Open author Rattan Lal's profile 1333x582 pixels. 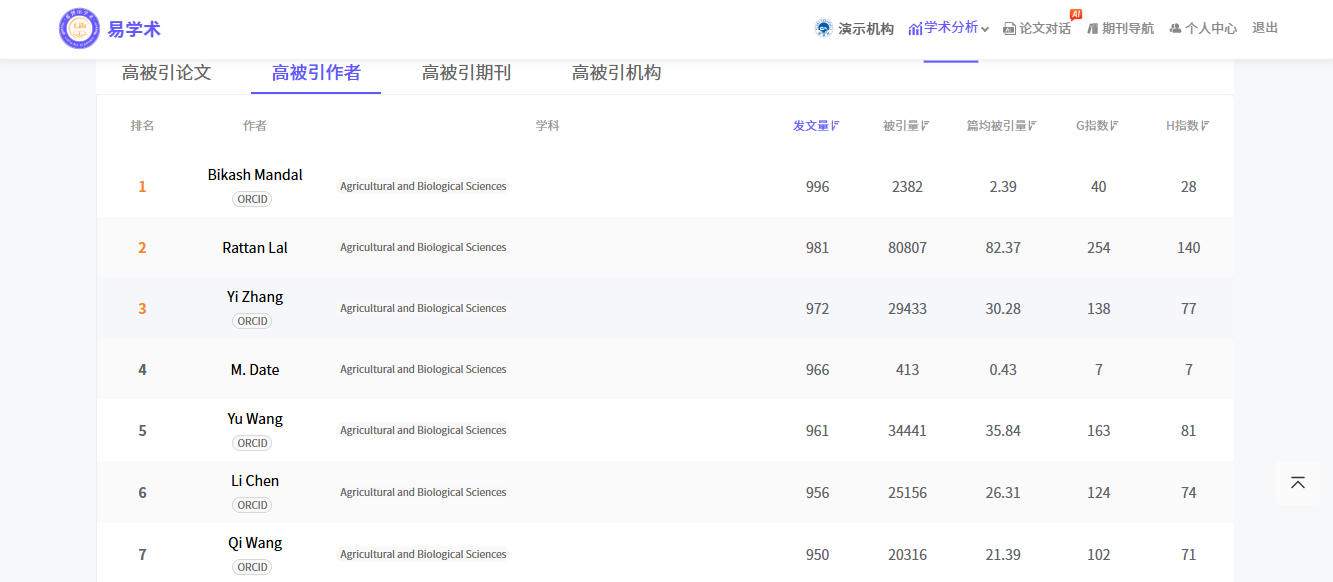click(255, 248)
